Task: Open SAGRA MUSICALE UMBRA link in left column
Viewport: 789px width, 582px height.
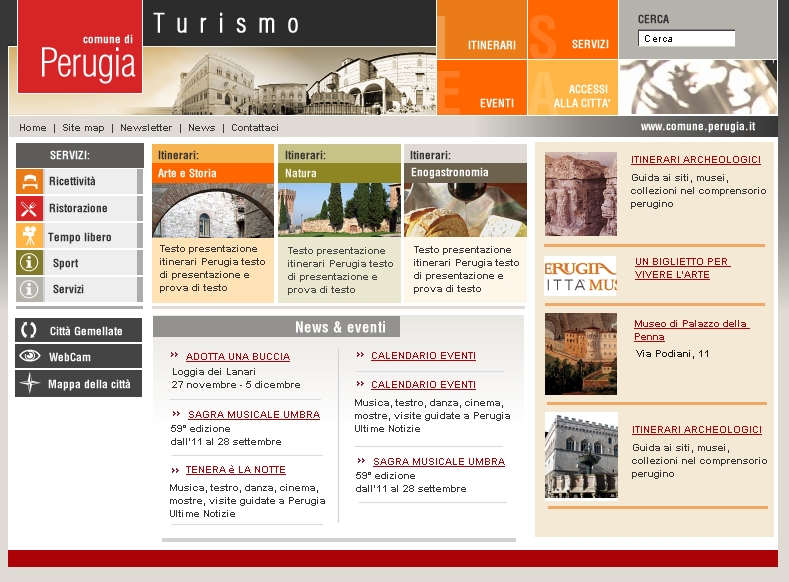Action: pyautogui.click(x=254, y=414)
